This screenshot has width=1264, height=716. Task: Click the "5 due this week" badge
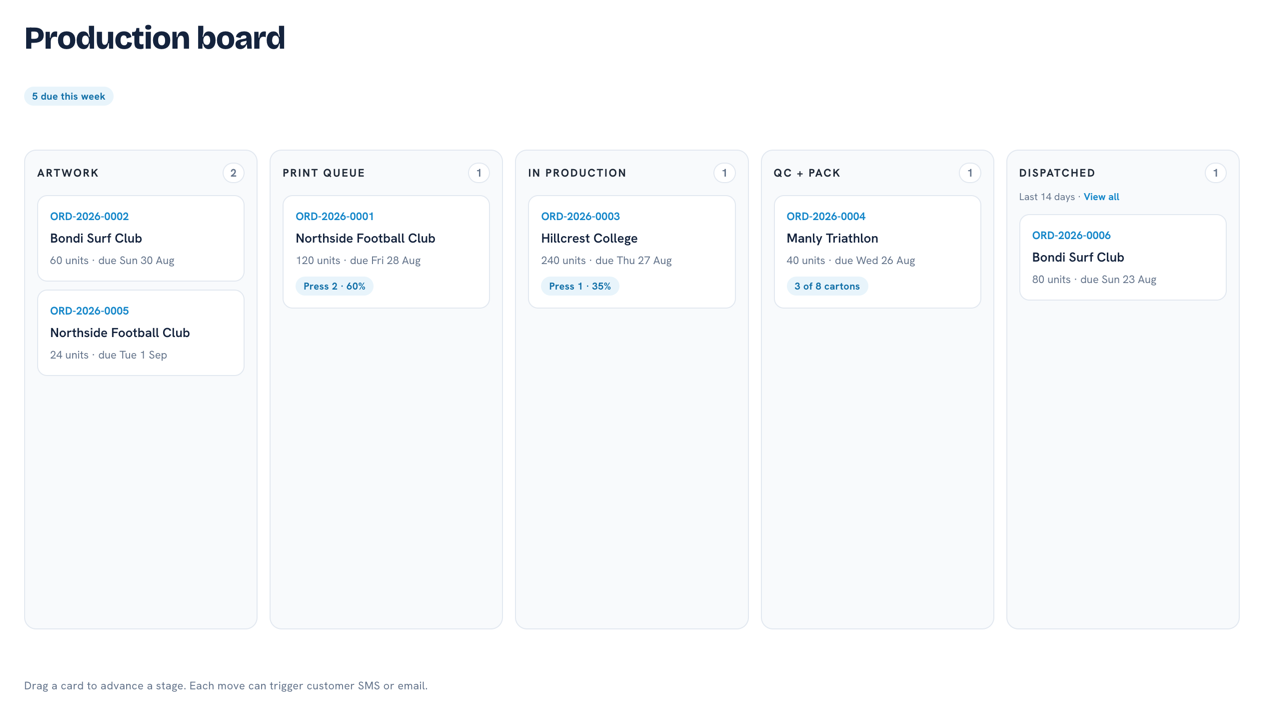click(x=68, y=96)
